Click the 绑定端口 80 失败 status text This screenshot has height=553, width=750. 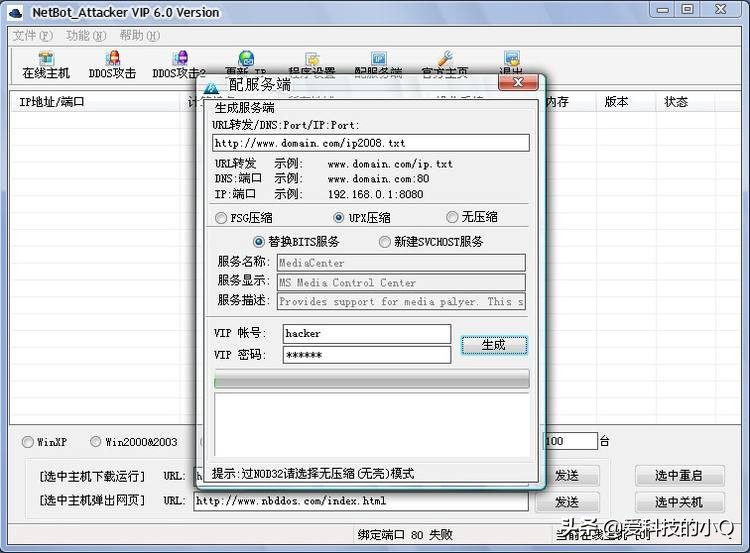click(405, 535)
